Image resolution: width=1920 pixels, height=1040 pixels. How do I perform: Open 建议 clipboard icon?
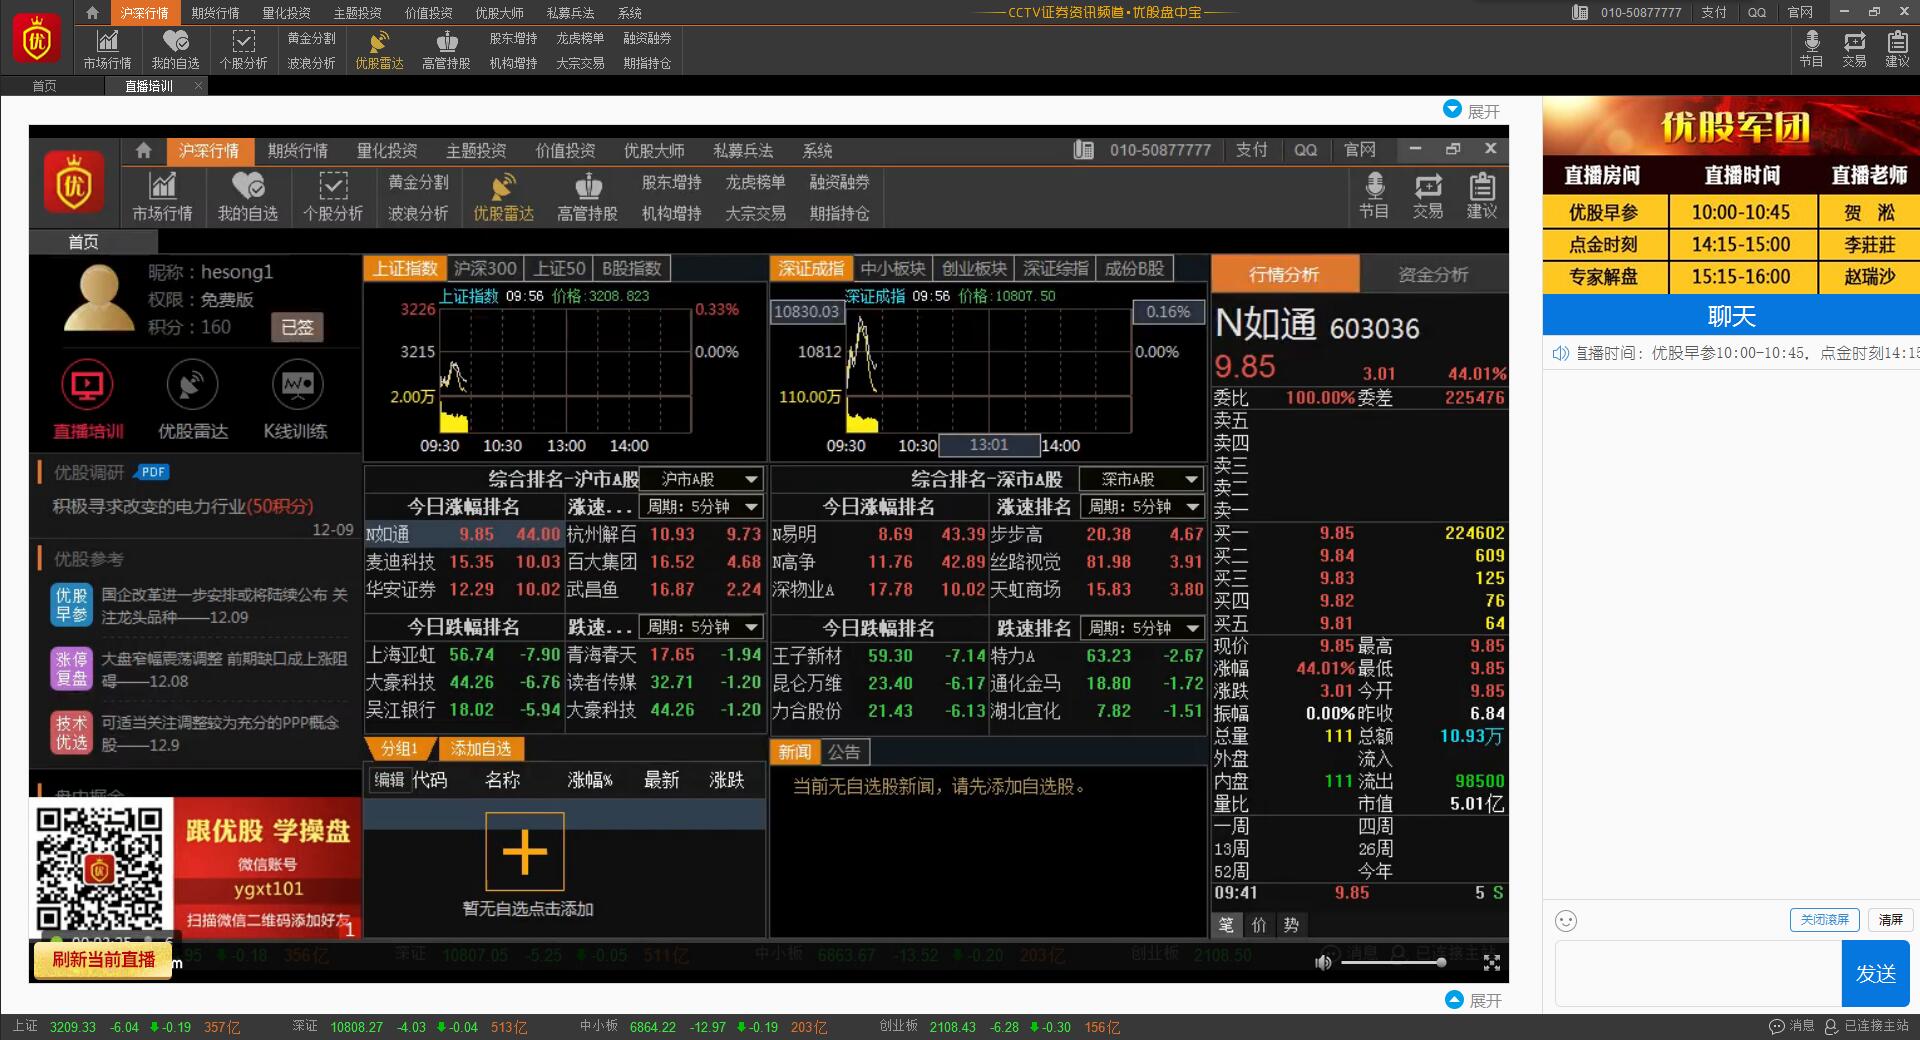[x=1897, y=48]
